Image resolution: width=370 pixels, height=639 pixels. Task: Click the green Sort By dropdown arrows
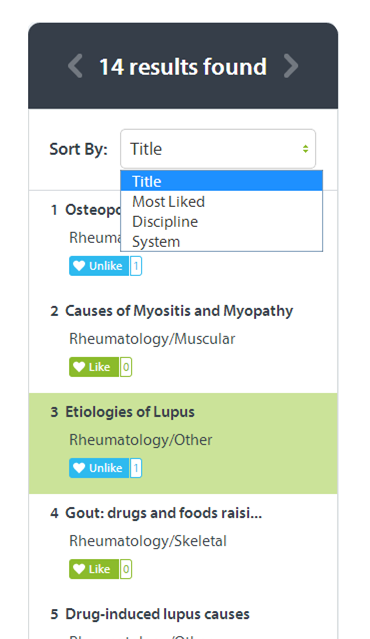point(305,149)
